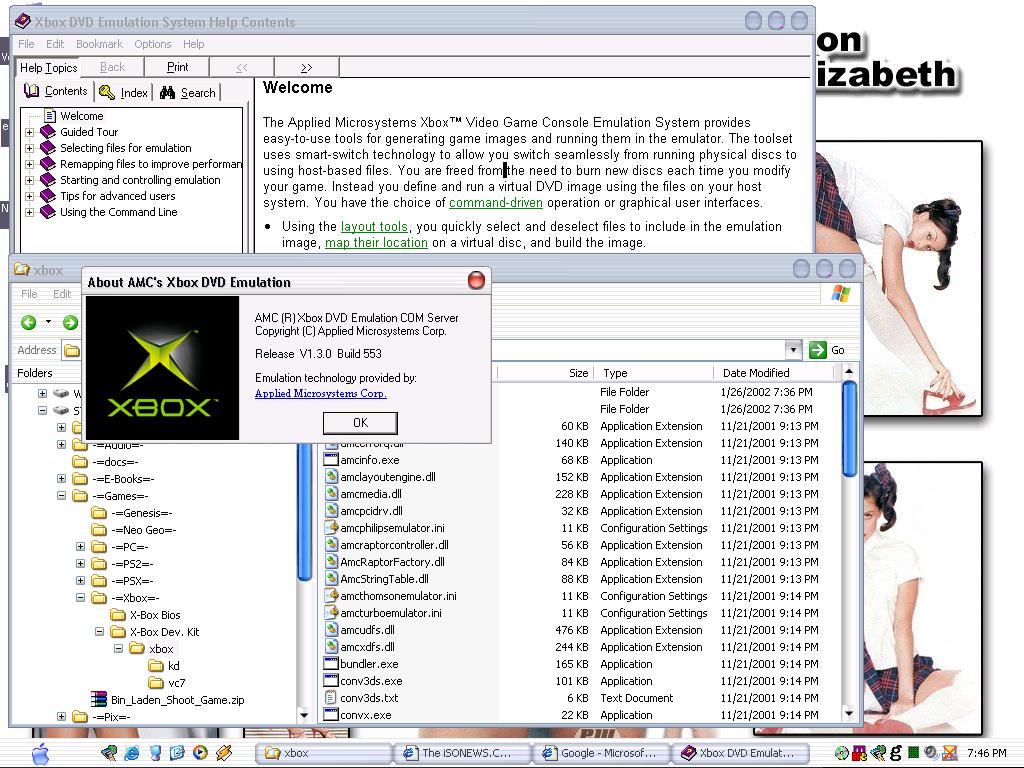
Task: Collapse the -=Games=- folder
Action: (x=61, y=496)
